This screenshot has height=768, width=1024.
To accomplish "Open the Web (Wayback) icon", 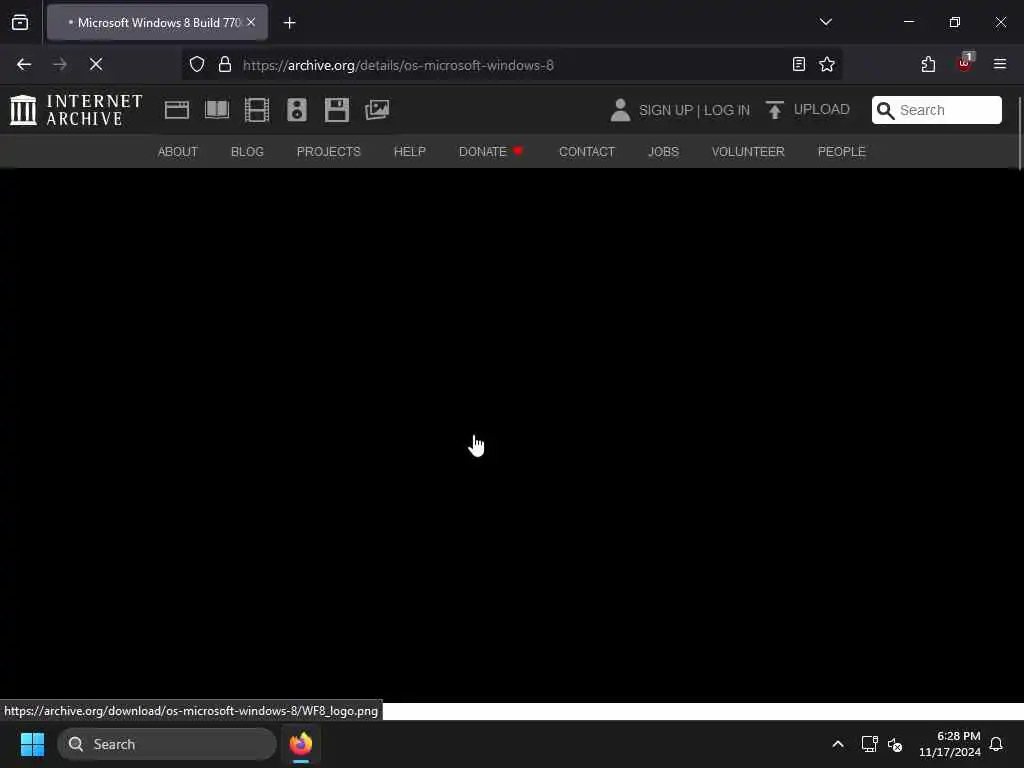I will click(176, 110).
